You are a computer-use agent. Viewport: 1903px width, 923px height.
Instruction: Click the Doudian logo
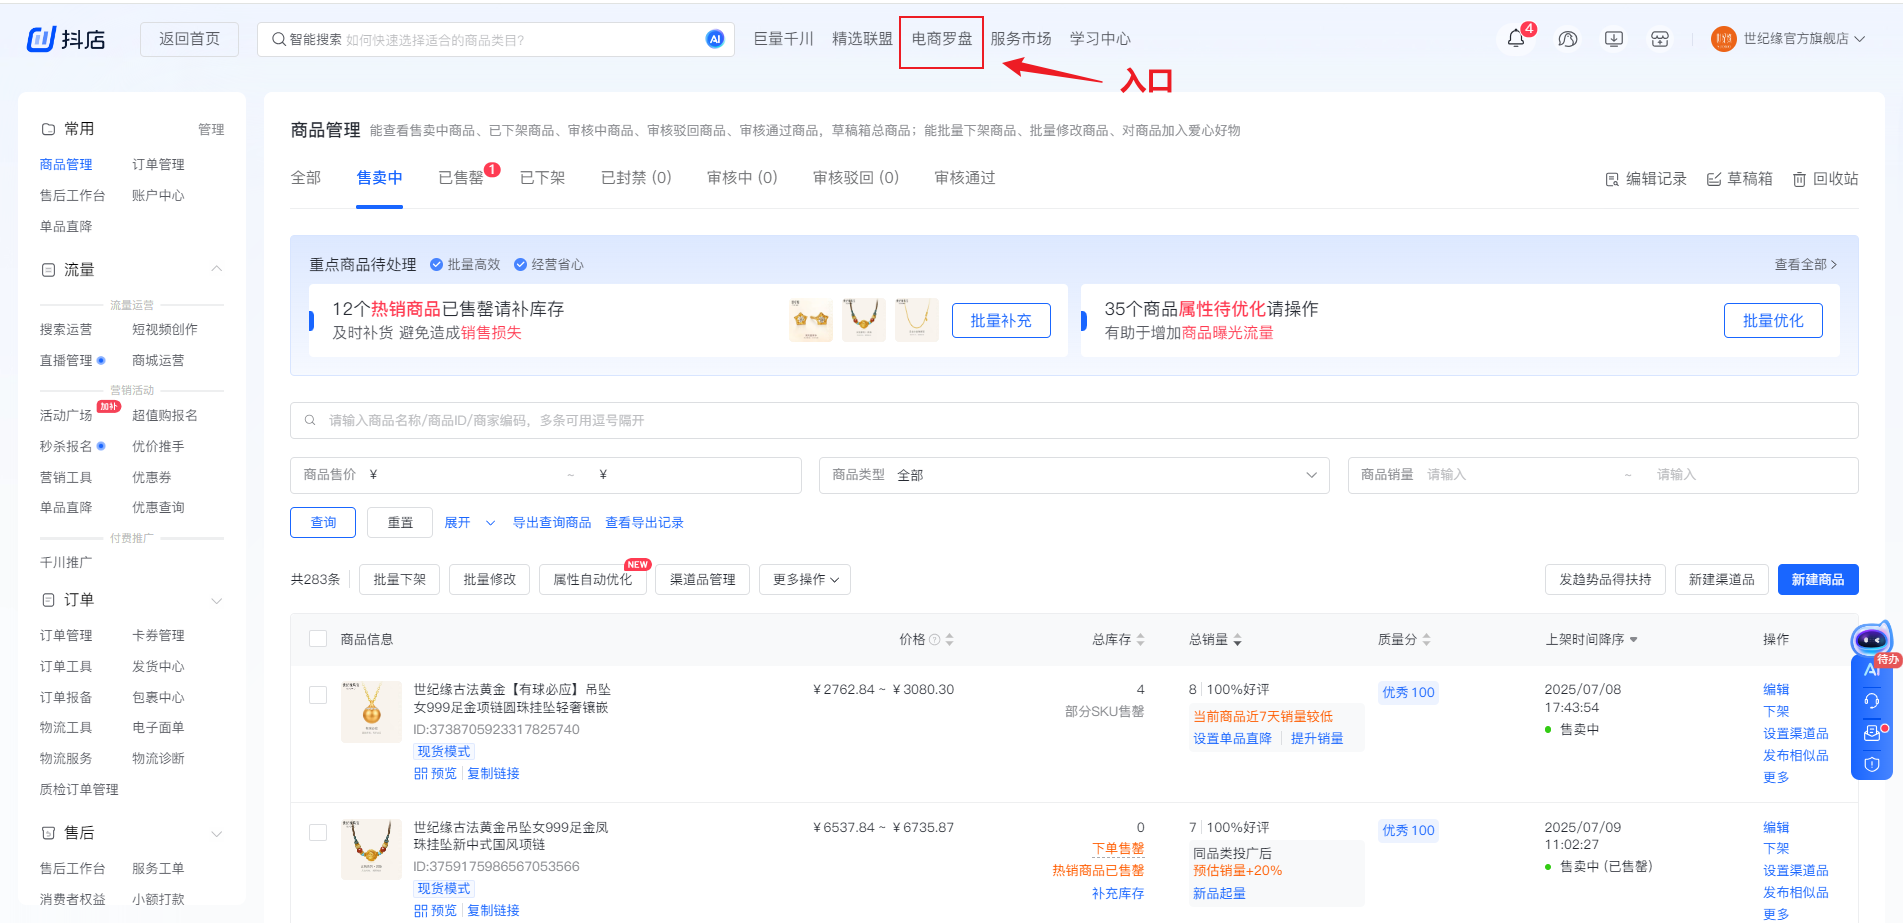click(66, 39)
